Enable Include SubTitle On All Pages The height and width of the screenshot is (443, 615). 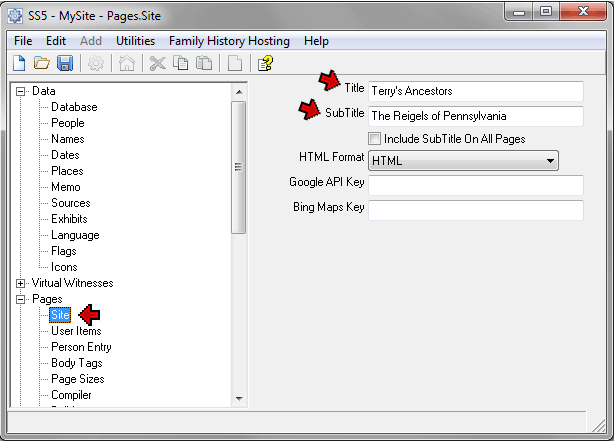[375, 139]
